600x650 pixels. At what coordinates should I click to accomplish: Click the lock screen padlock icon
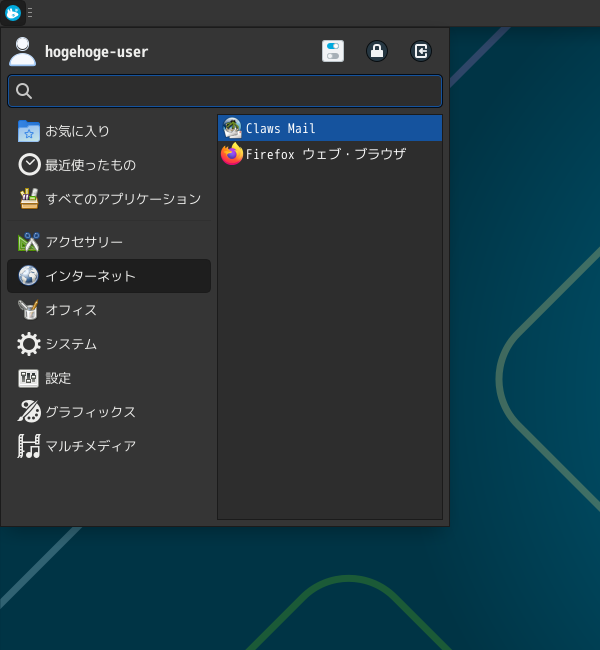click(x=377, y=51)
